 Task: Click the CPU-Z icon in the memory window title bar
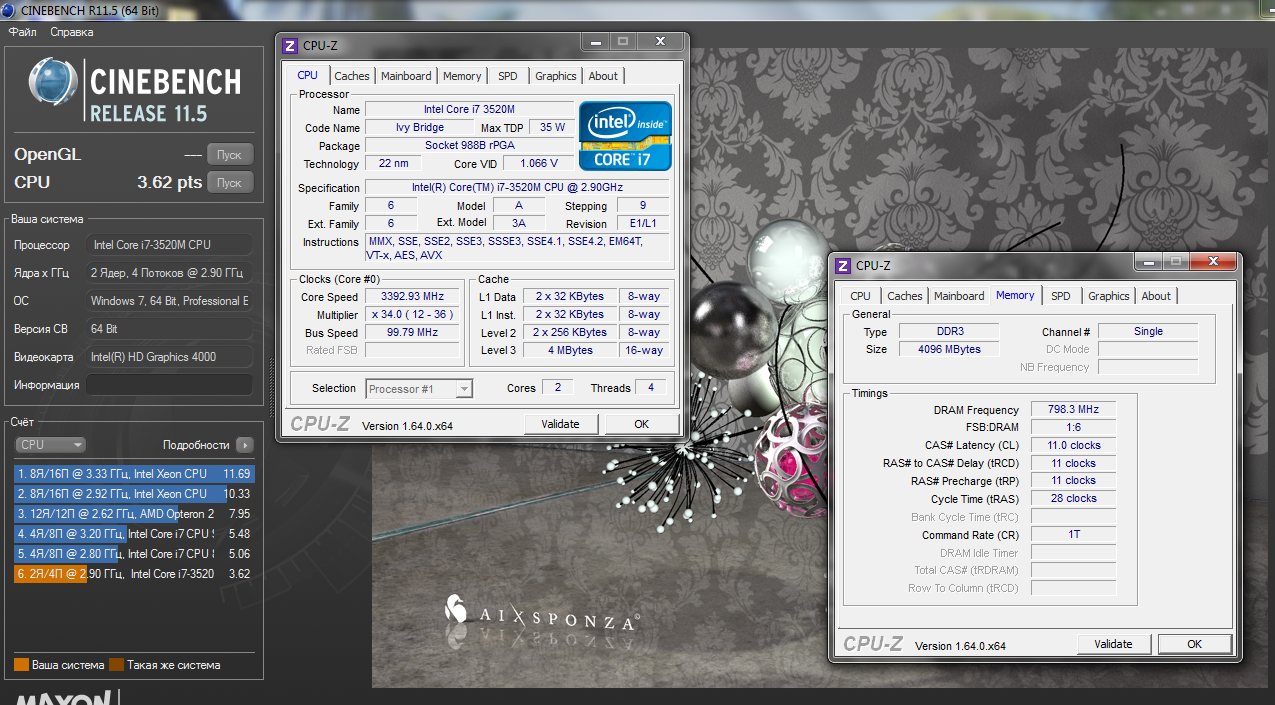pyautogui.click(x=843, y=265)
